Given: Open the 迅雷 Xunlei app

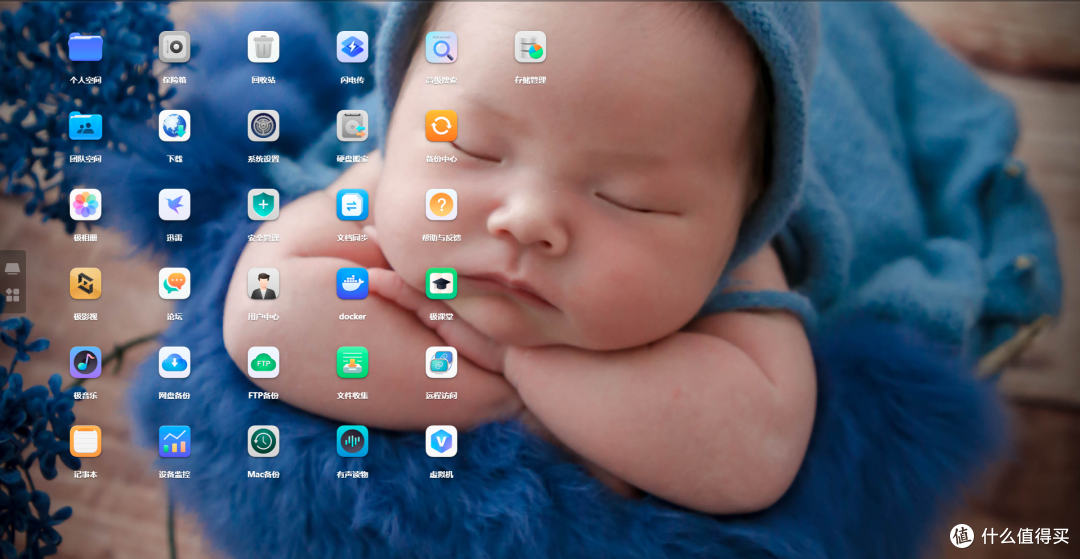Looking at the screenshot, I should (x=174, y=204).
